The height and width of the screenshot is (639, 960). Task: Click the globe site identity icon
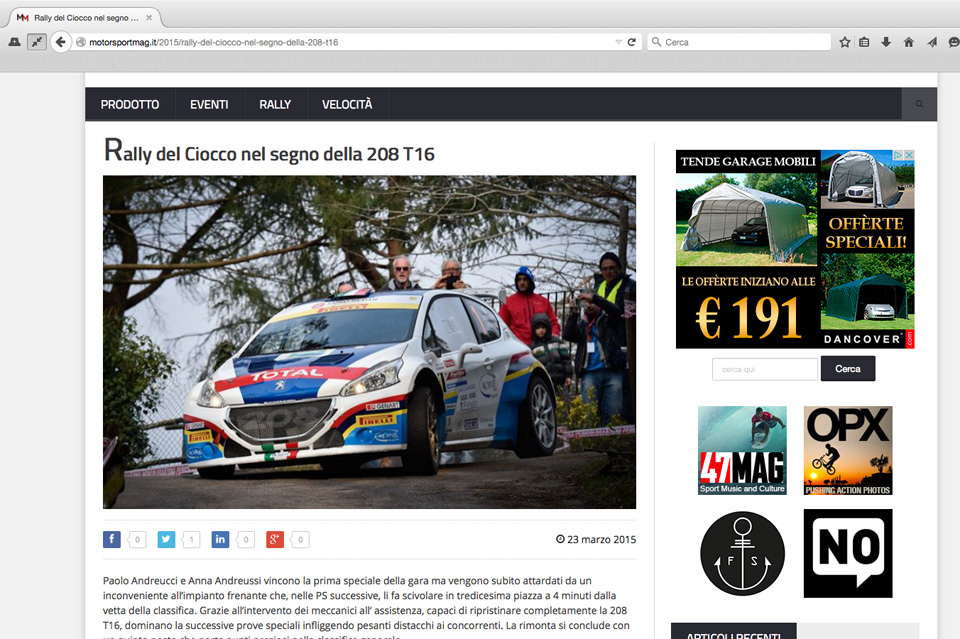click(x=81, y=42)
